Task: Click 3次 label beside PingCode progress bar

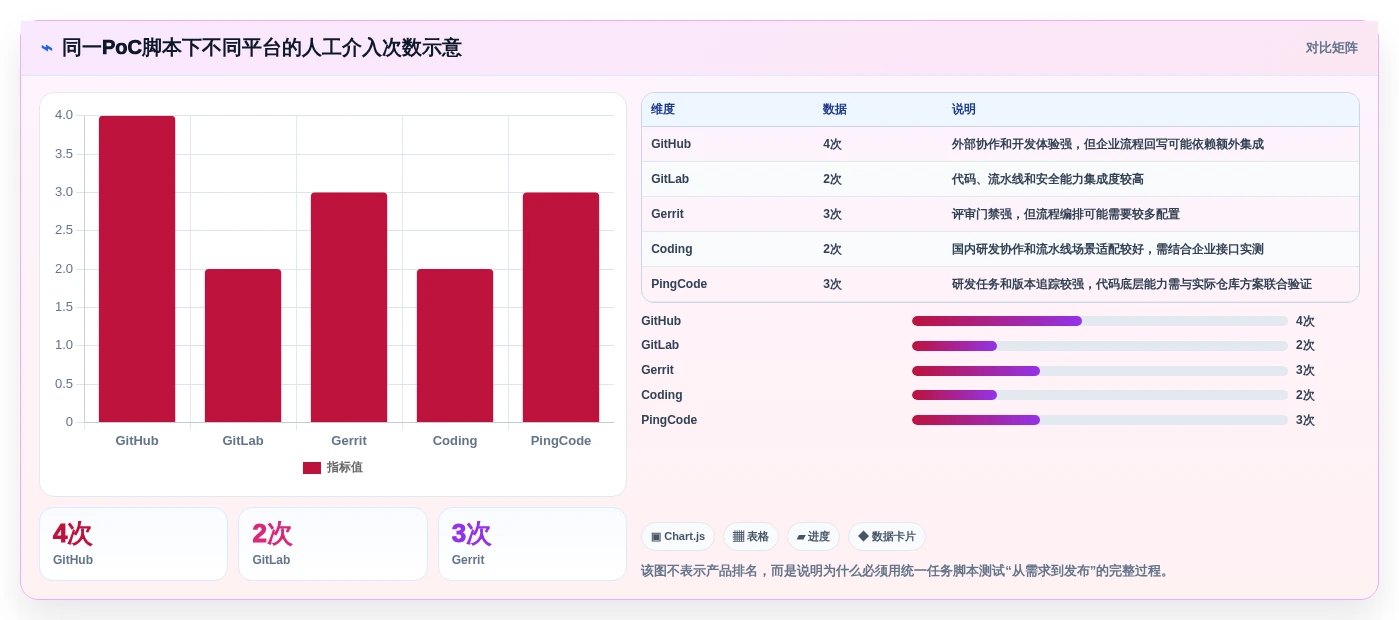Action: (x=1305, y=420)
